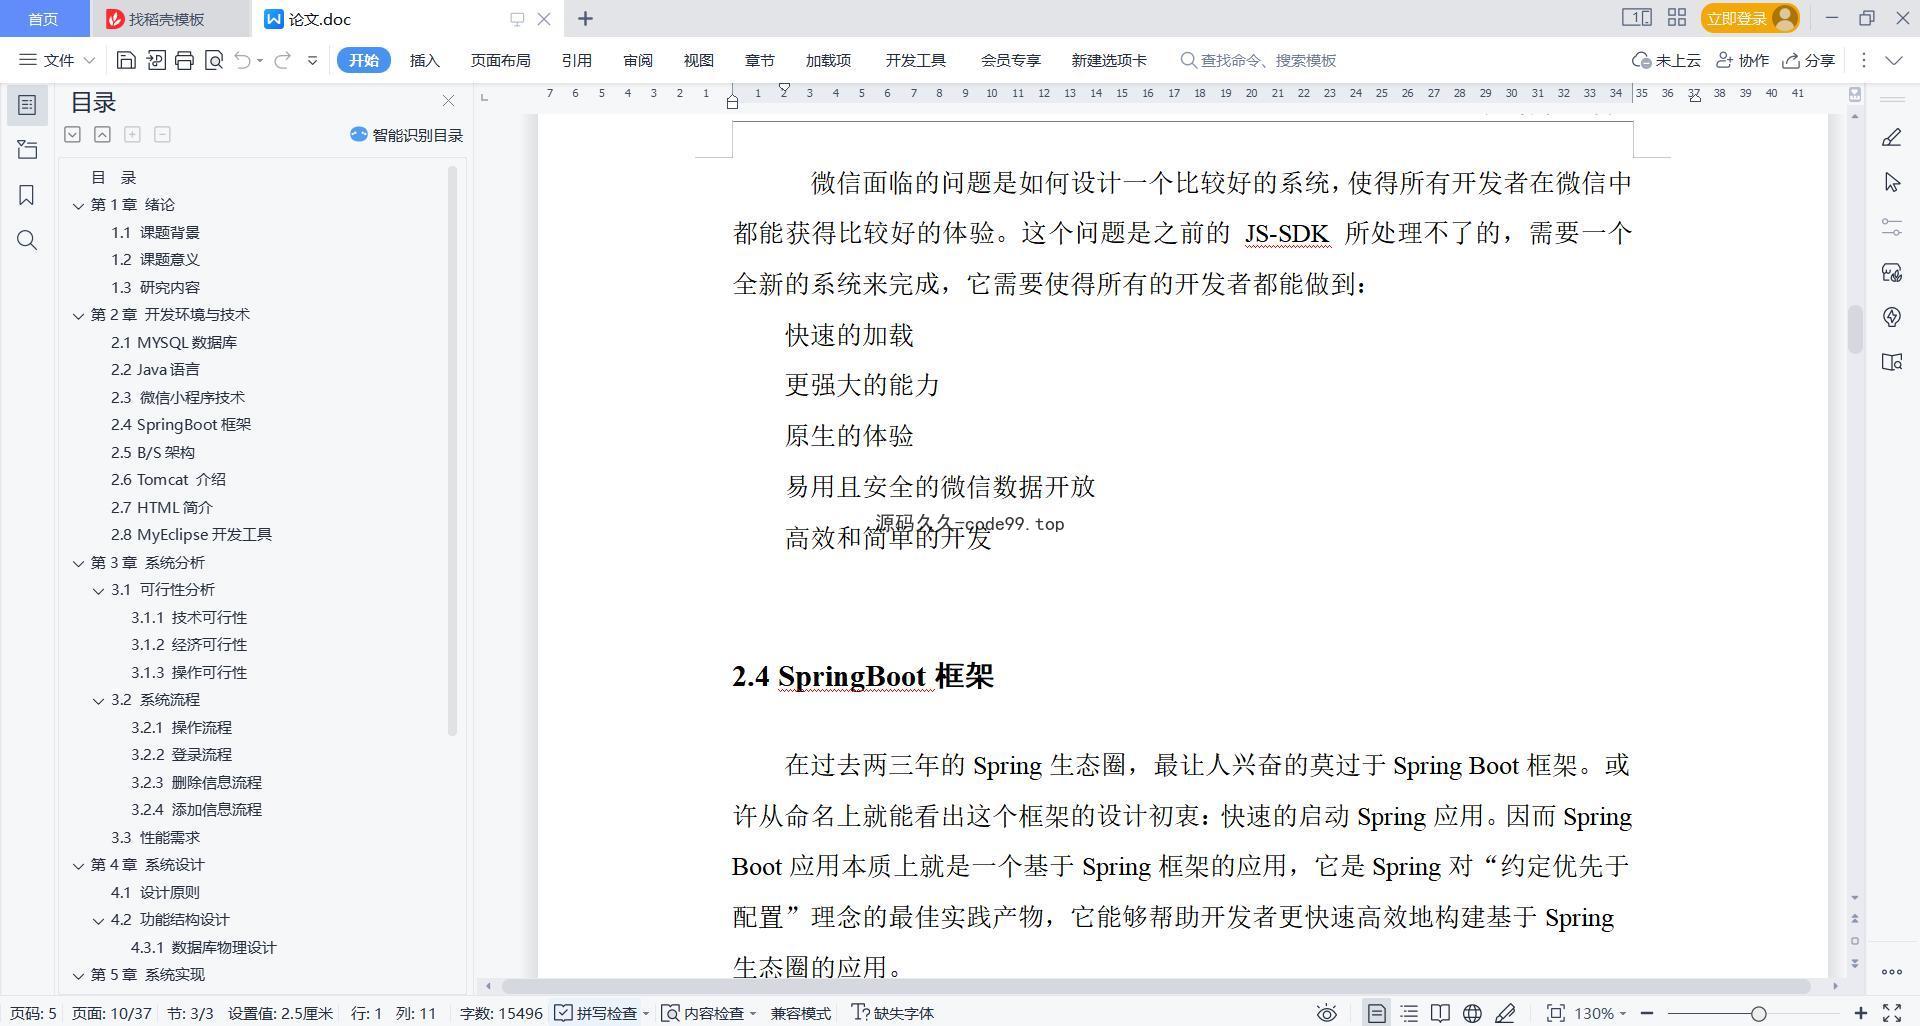Open a new tab with plus button
The width and height of the screenshot is (1920, 1026).
pyautogui.click(x=585, y=18)
